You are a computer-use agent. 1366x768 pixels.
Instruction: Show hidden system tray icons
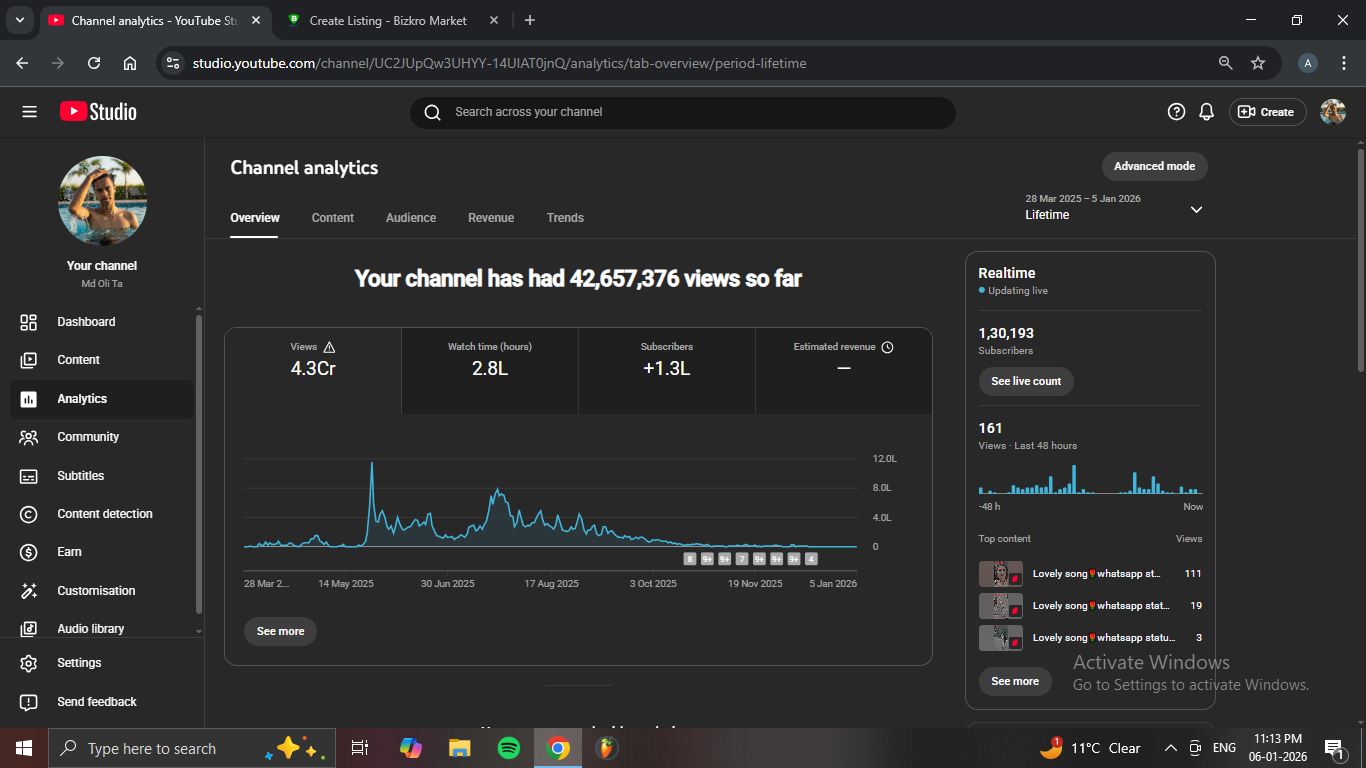[x=1170, y=748]
